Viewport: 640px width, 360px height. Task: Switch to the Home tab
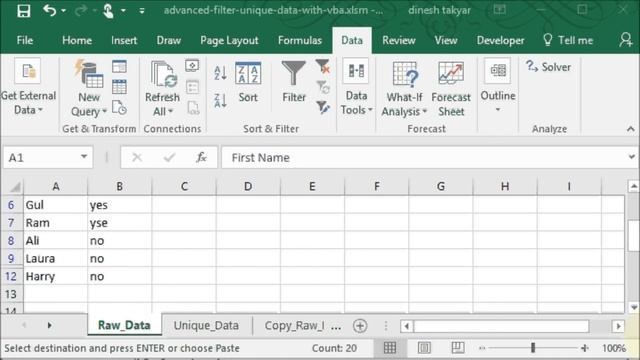click(77, 40)
